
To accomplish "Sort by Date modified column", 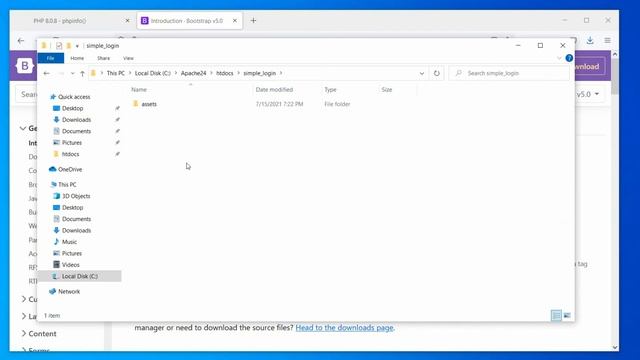I will [274, 89].
